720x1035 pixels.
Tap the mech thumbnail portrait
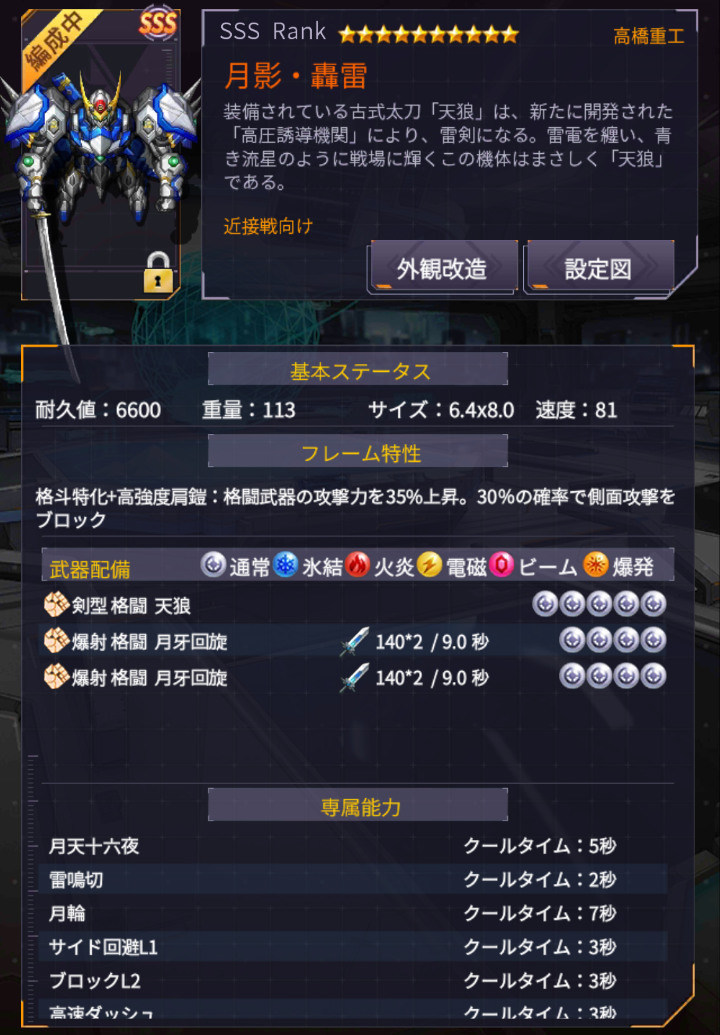(x=101, y=154)
